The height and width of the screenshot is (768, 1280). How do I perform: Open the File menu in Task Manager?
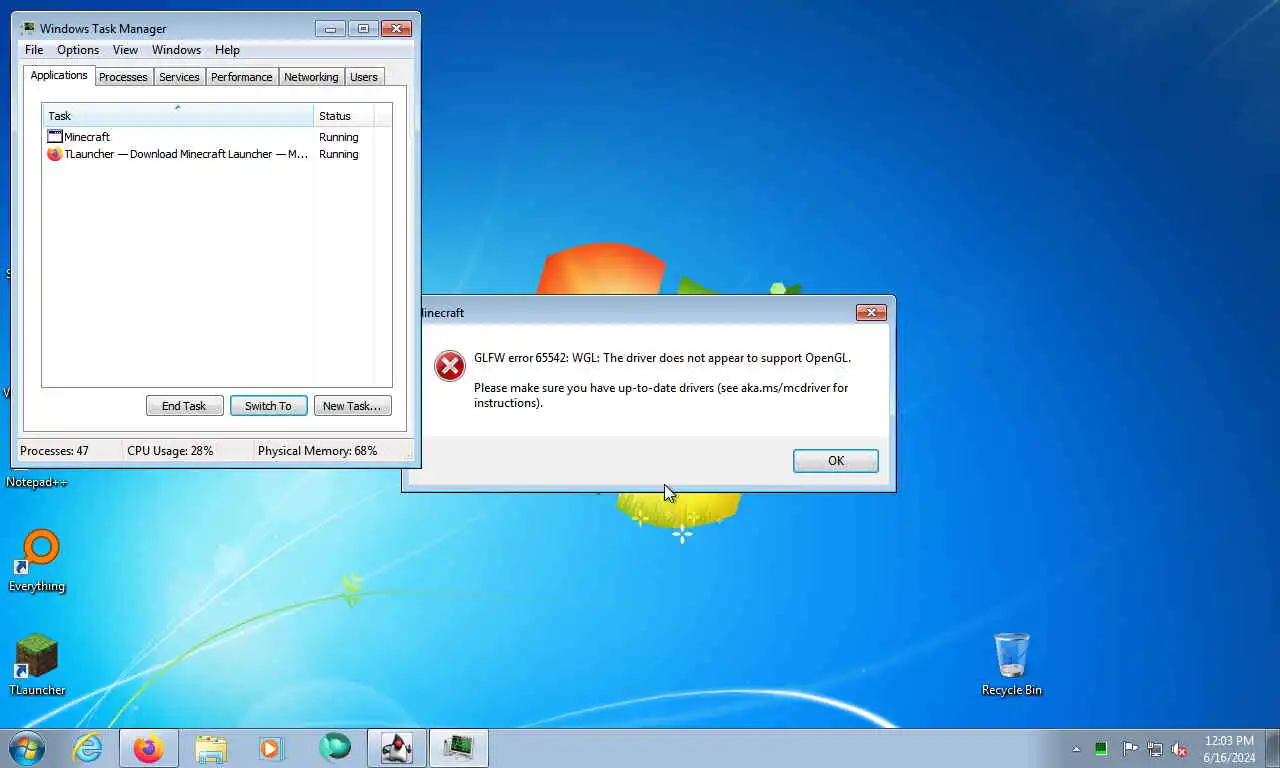click(x=34, y=50)
